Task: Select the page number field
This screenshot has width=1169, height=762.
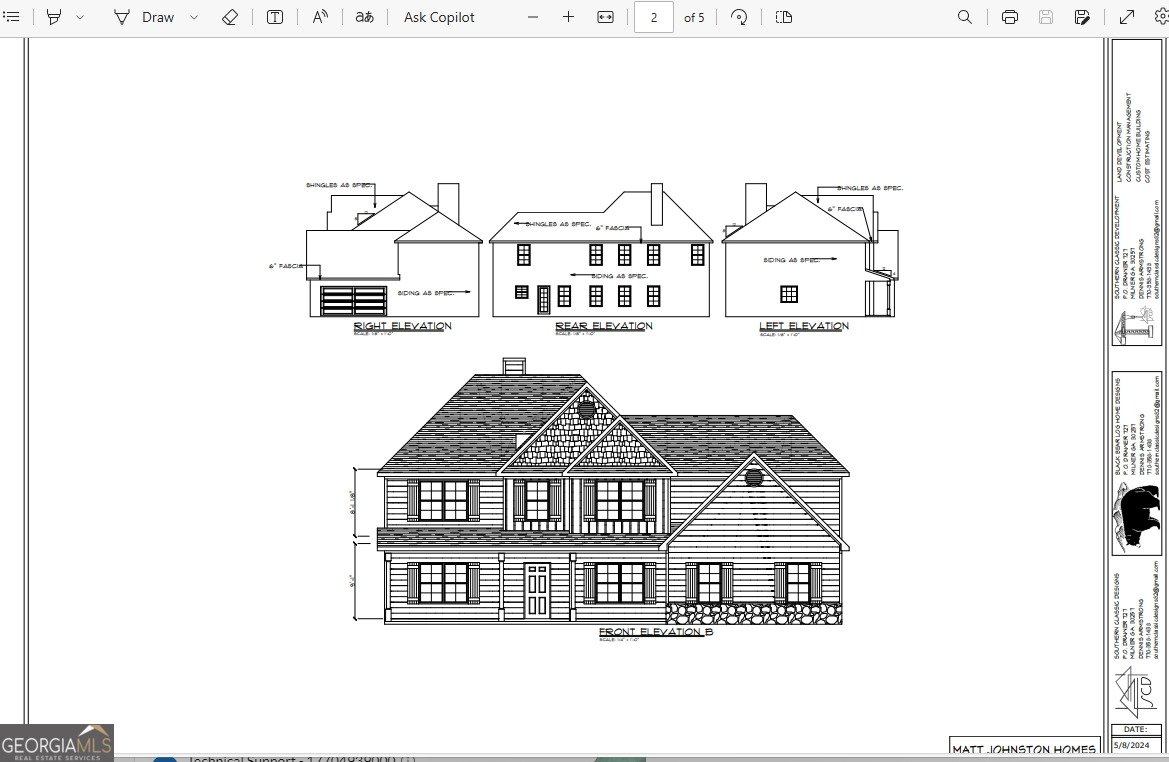Action: (x=654, y=16)
